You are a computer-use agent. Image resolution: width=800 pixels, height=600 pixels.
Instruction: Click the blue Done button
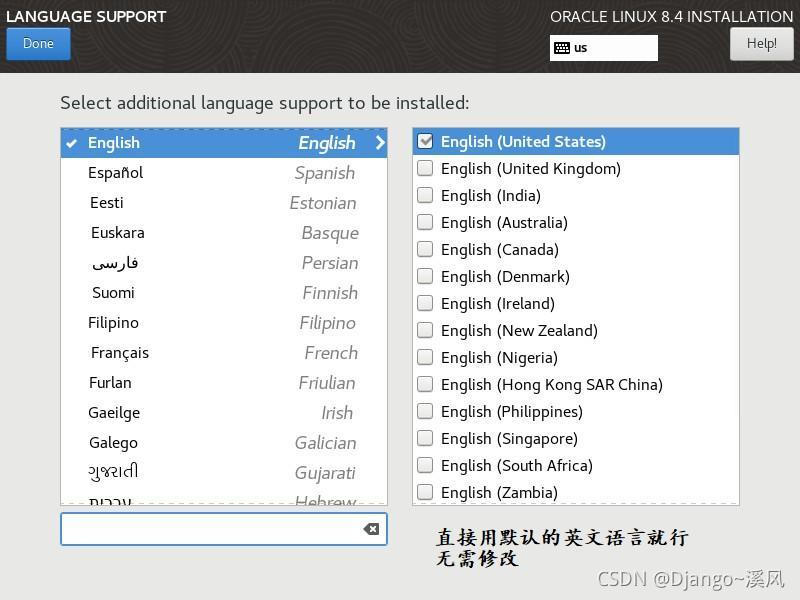click(38, 44)
